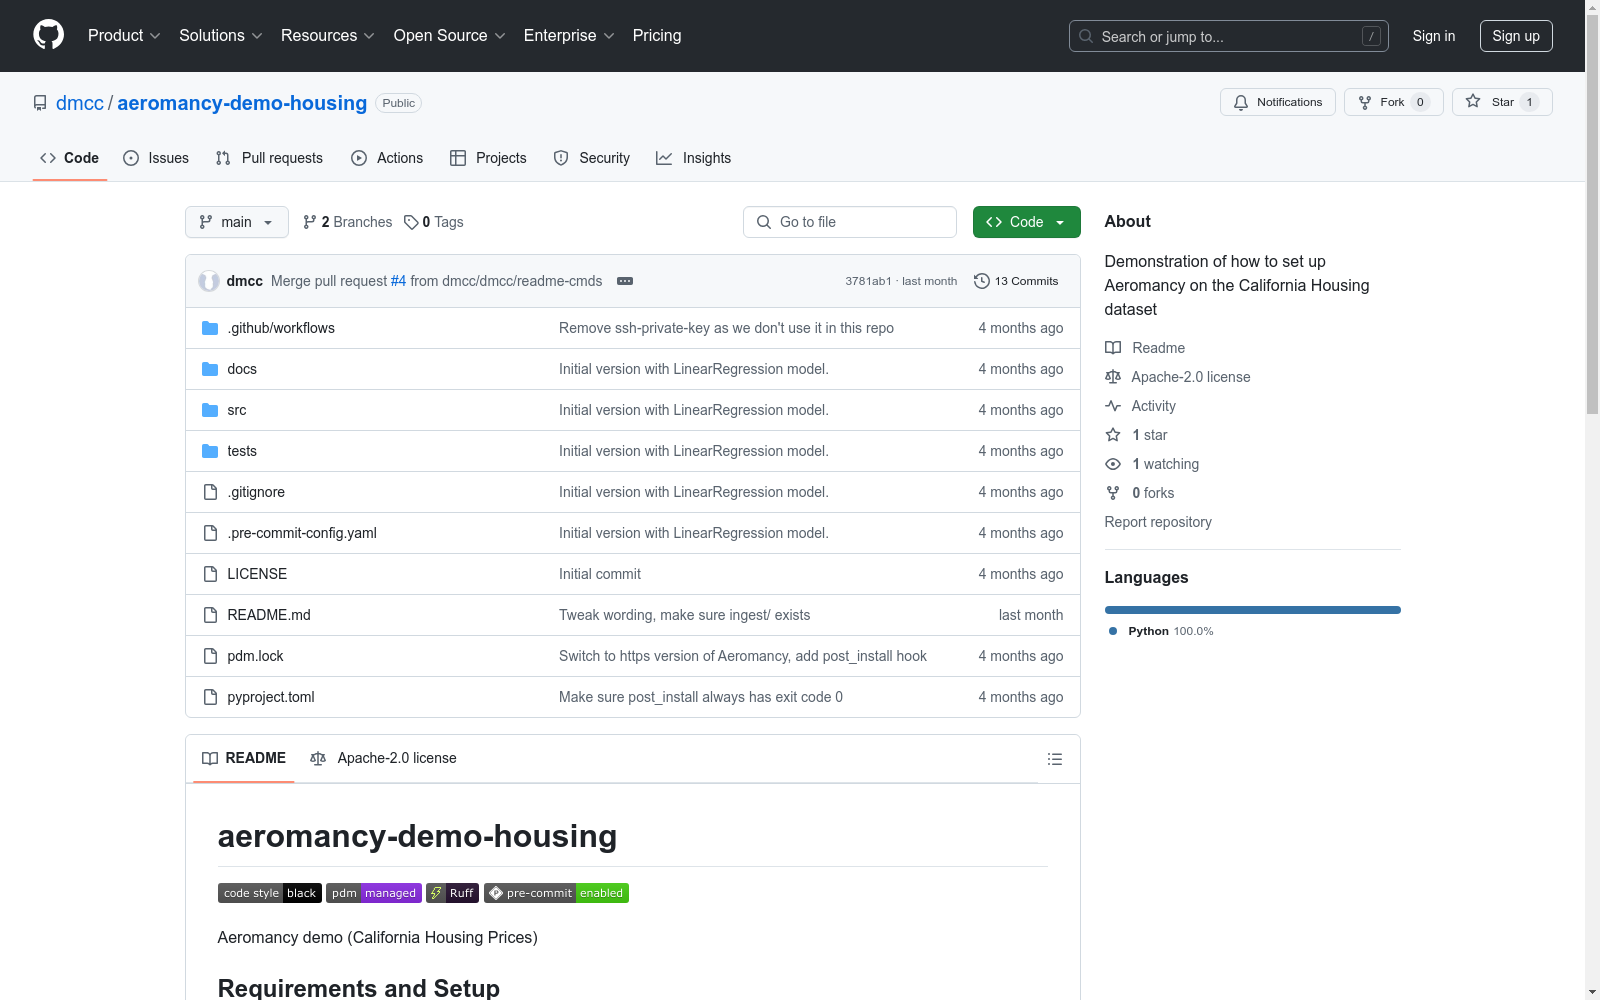Click the Activity pulse icon
The image size is (1600, 1000).
[1113, 406]
